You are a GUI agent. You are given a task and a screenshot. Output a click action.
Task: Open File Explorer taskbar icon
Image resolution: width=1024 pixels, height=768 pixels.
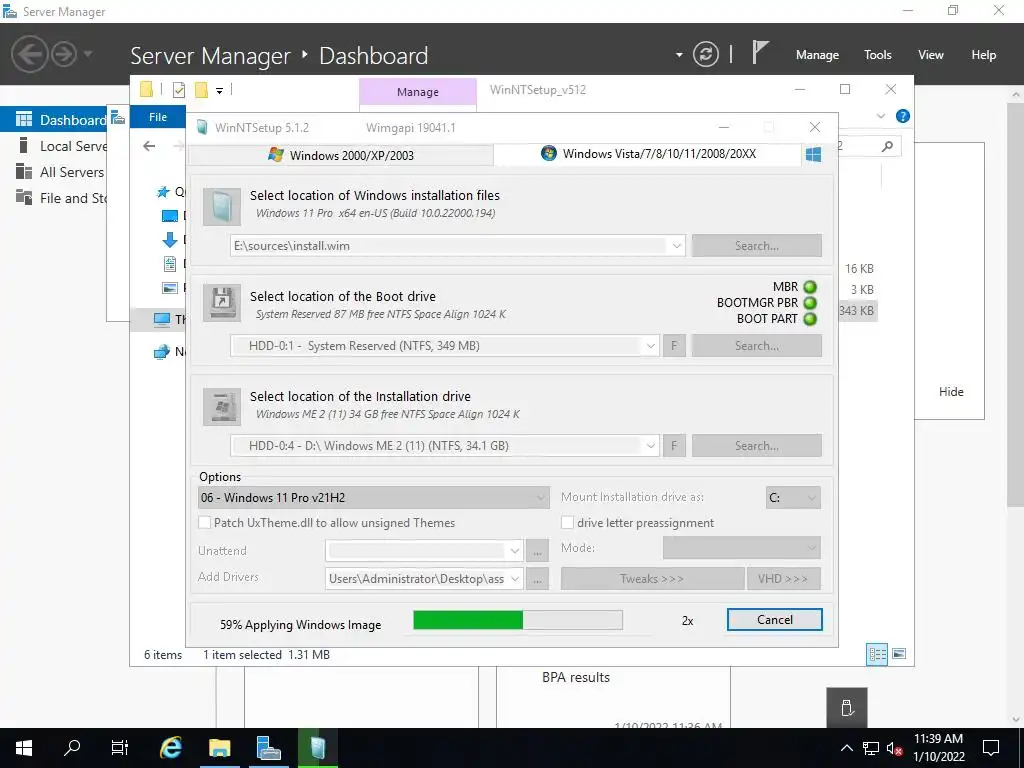click(x=219, y=748)
